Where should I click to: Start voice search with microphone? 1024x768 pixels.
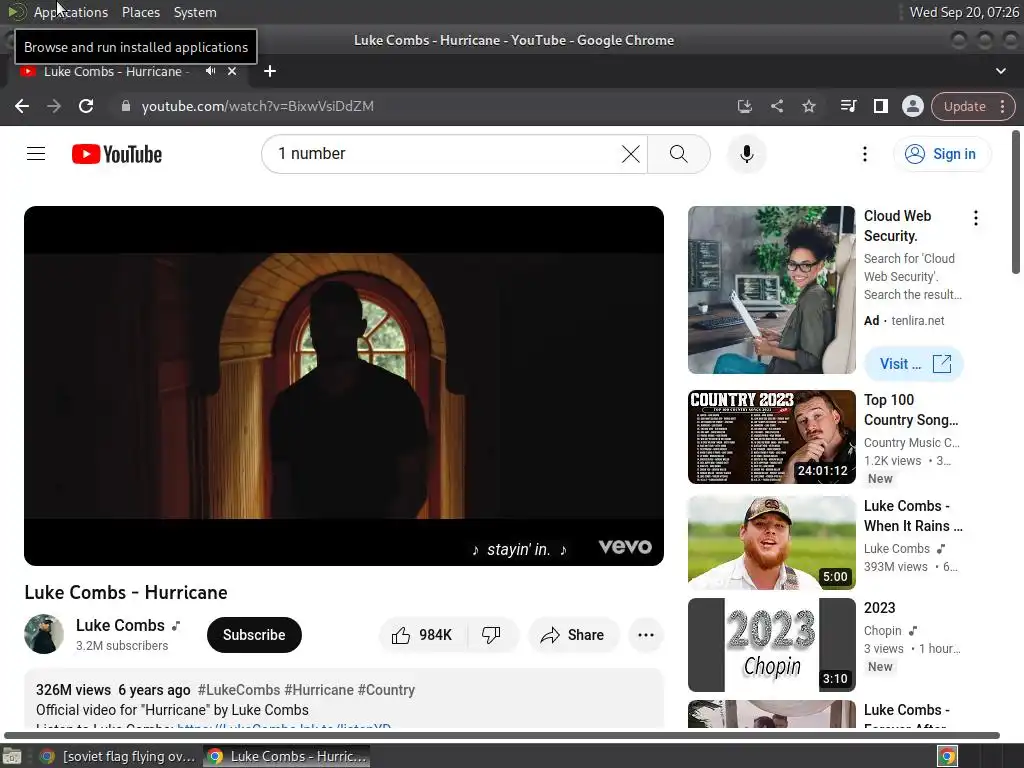[x=746, y=154]
